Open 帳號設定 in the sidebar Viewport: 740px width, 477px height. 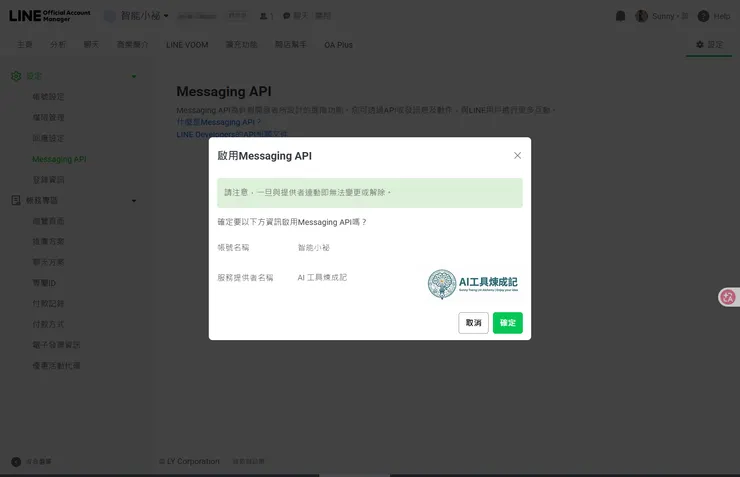[48, 97]
